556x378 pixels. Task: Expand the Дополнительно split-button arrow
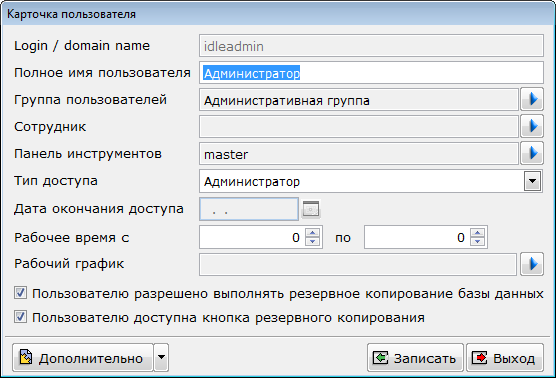coord(161,357)
